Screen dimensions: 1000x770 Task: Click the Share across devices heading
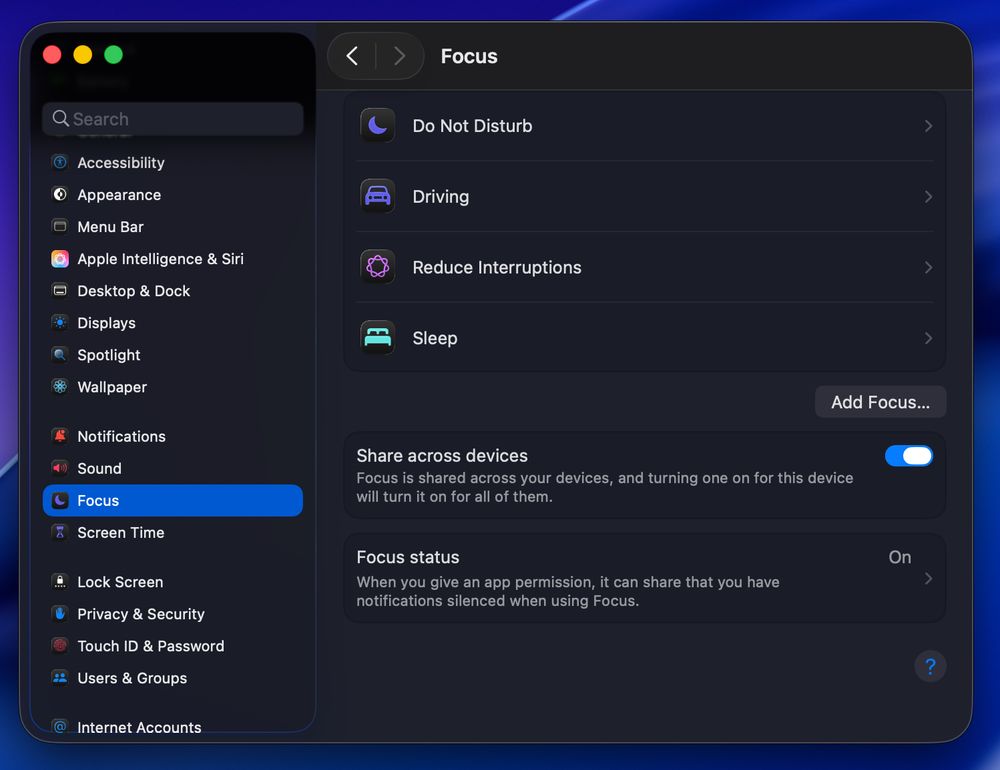[x=442, y=455]
